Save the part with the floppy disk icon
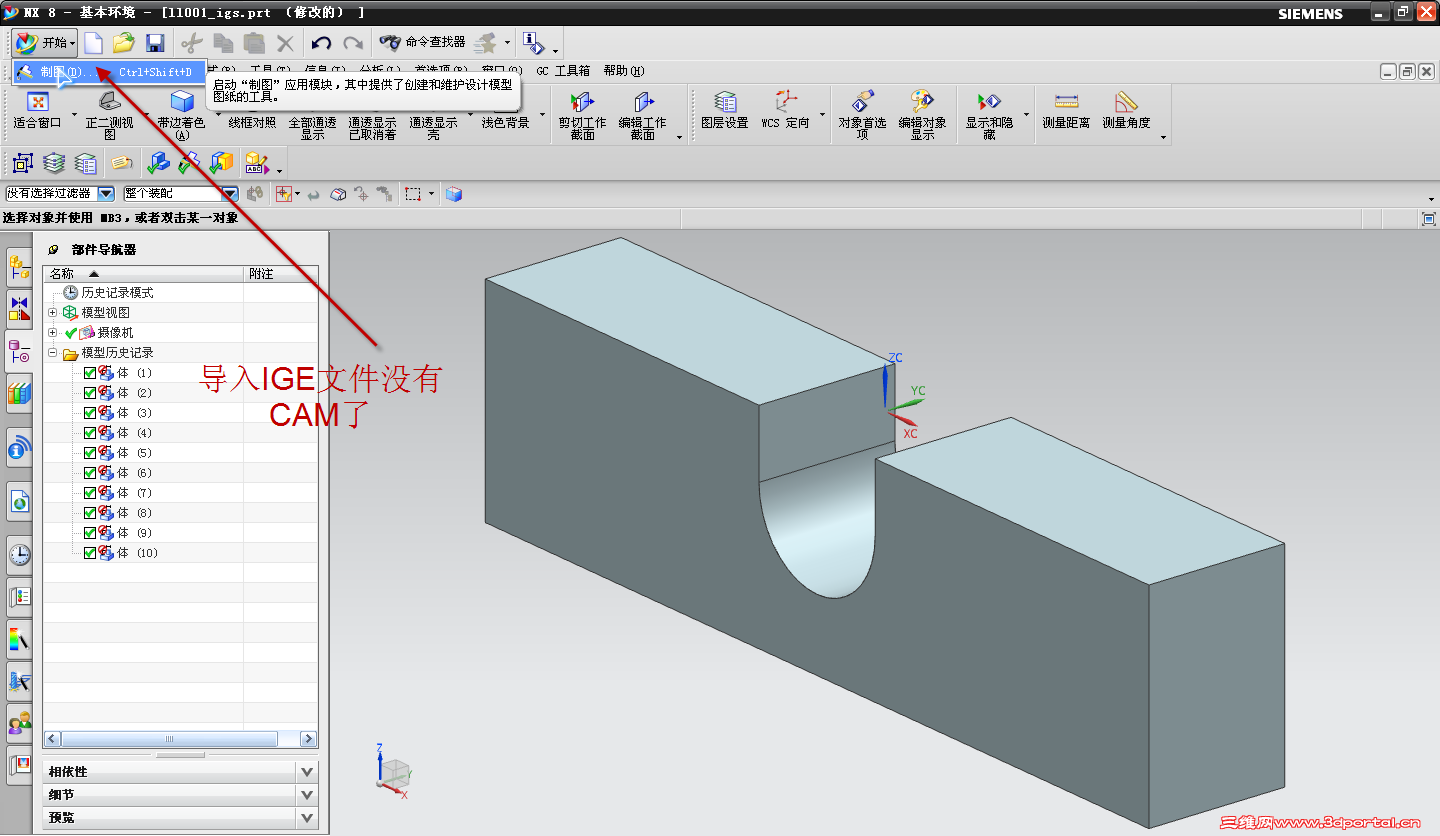This screenshot has height=836, width=1440. [x=155, y=43]
